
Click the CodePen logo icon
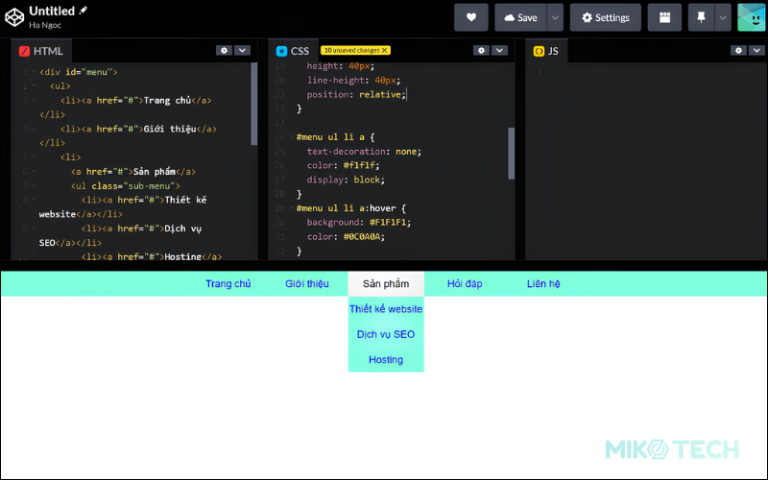pyautogui.click(x=14, y=17)
